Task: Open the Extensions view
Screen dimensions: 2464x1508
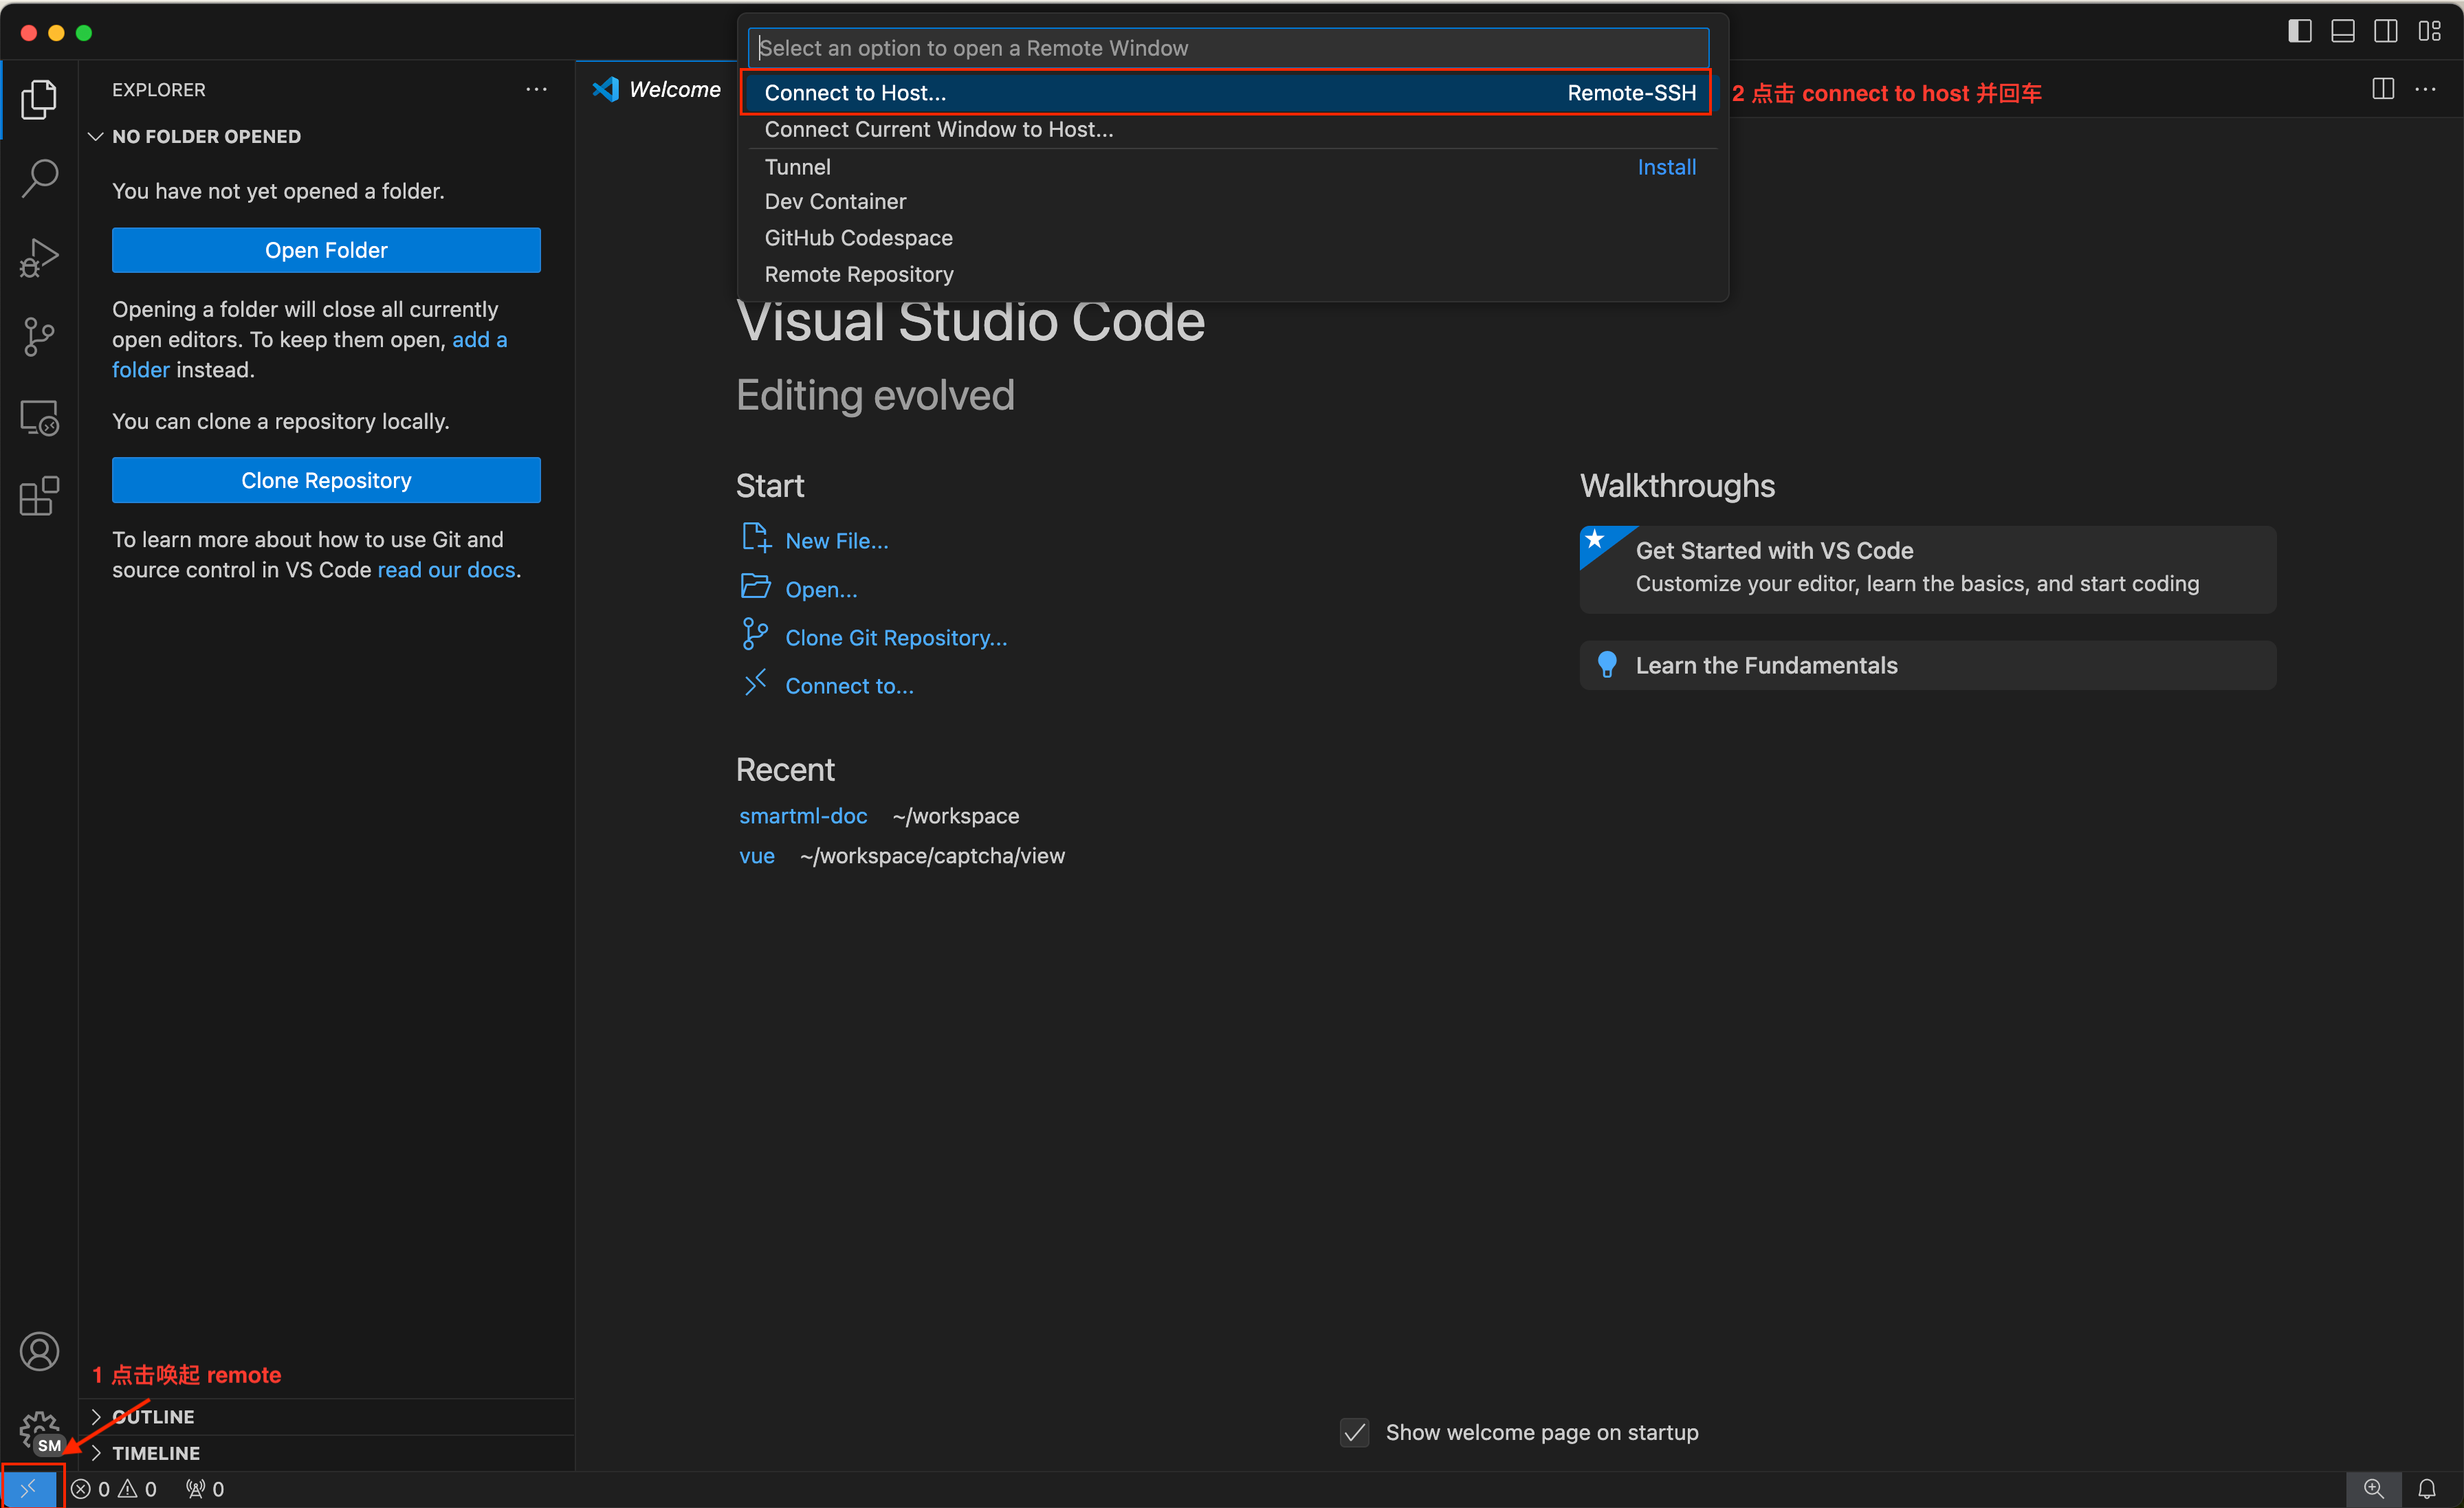Action: pyautogui.click(x=39, y=496)
